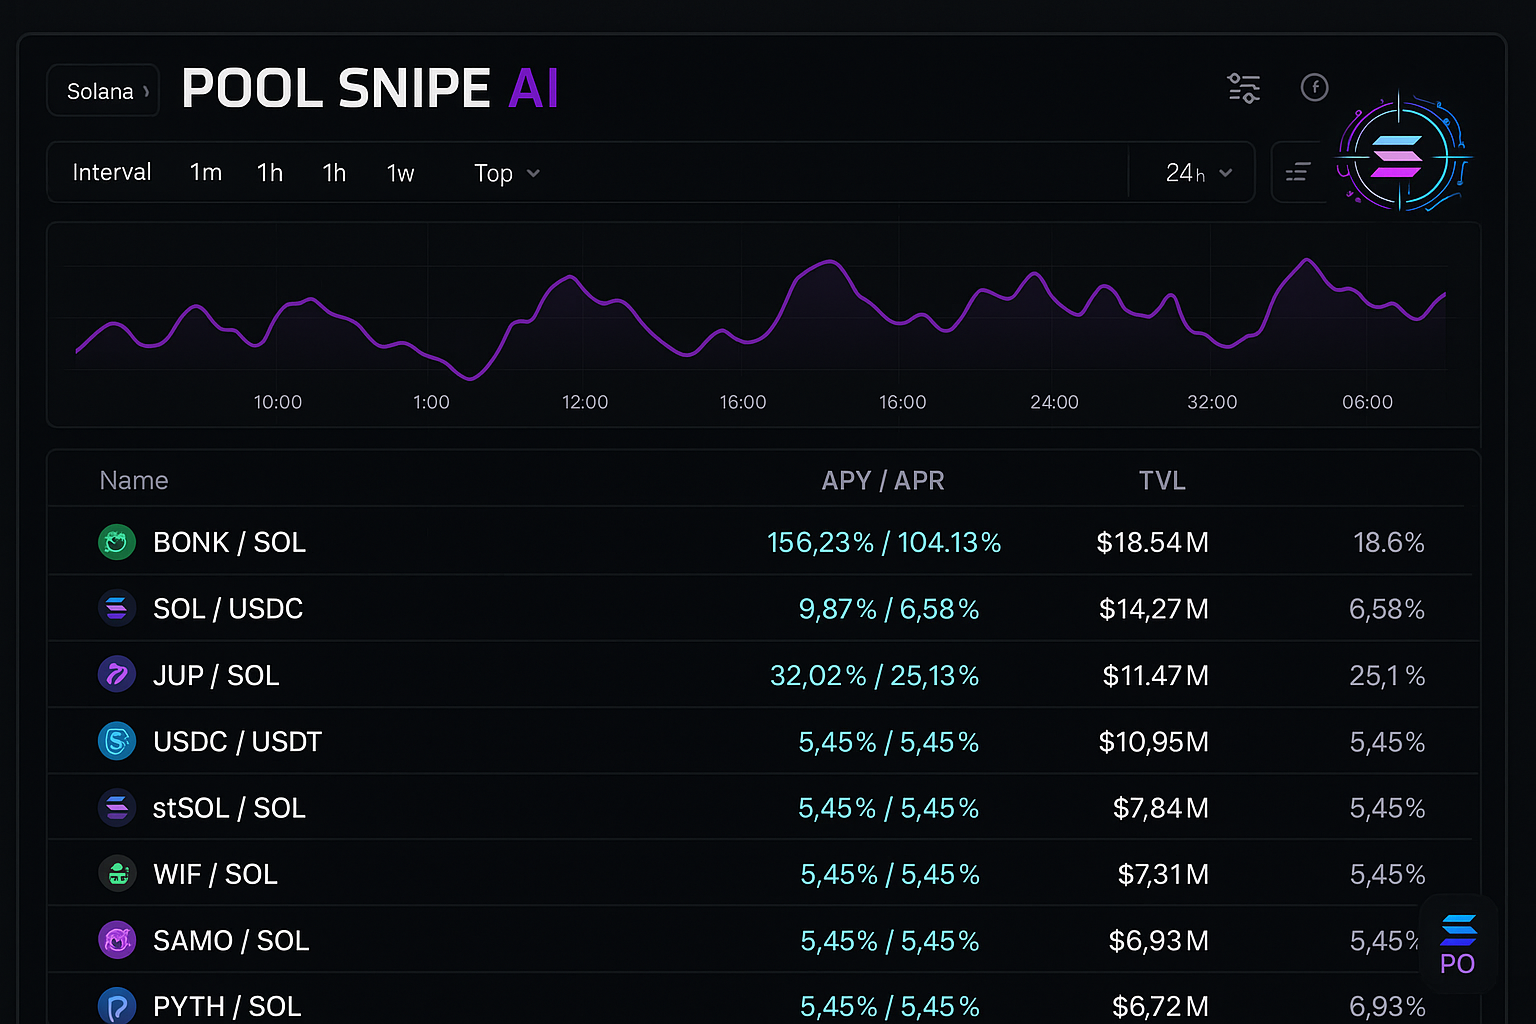Click the stSOL token icon

click(x=117, y=807)
